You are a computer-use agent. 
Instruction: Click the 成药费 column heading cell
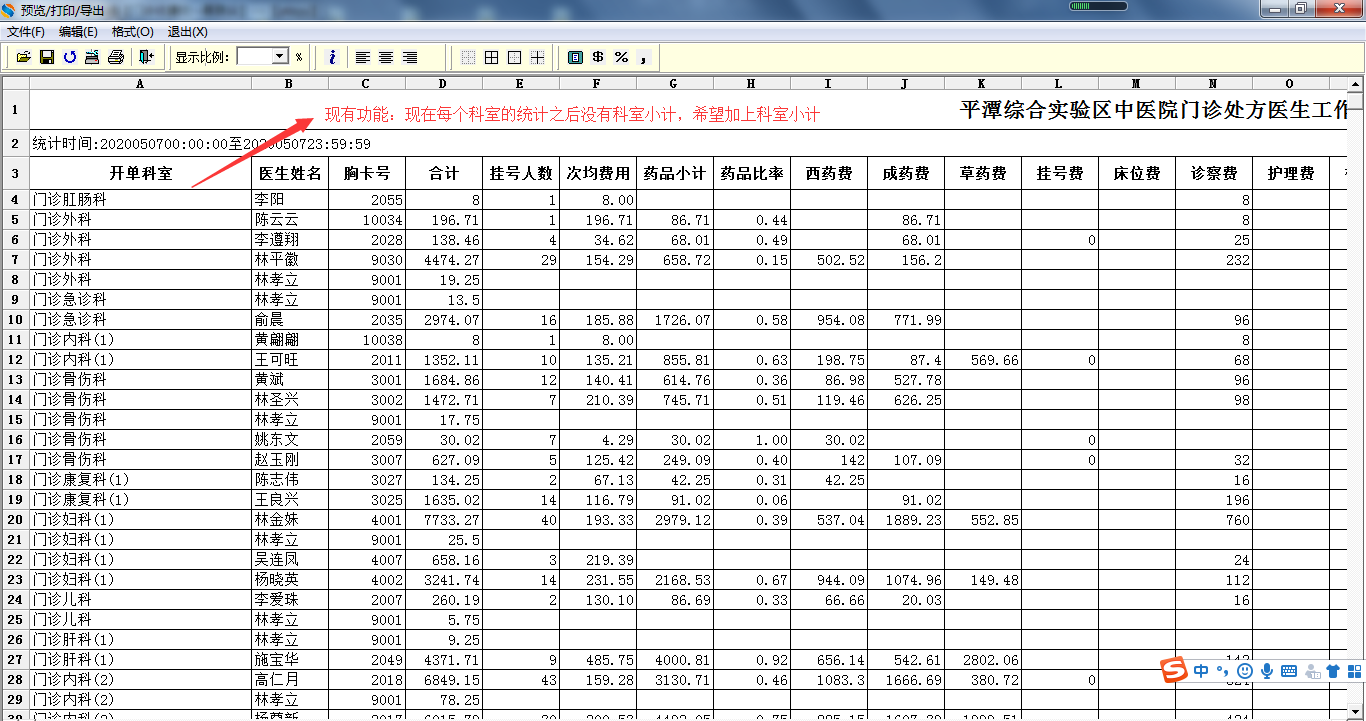click(x=906, y=174)
